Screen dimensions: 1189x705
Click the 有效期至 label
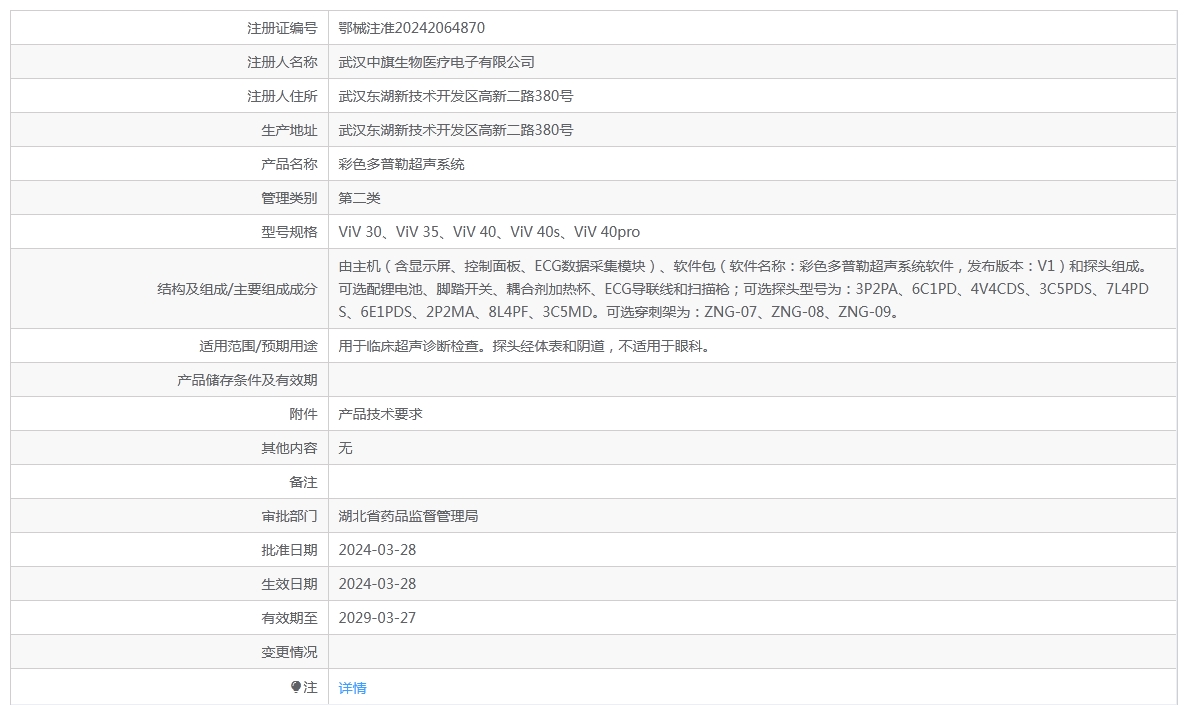289,618
